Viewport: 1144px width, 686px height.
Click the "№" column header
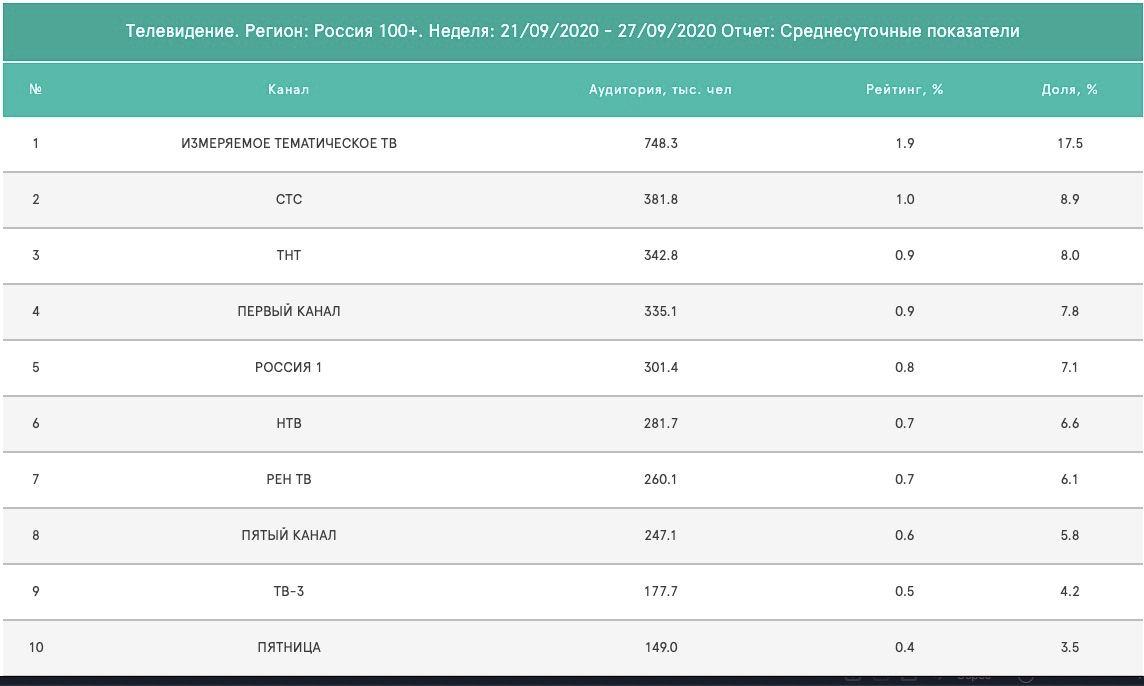36,89
